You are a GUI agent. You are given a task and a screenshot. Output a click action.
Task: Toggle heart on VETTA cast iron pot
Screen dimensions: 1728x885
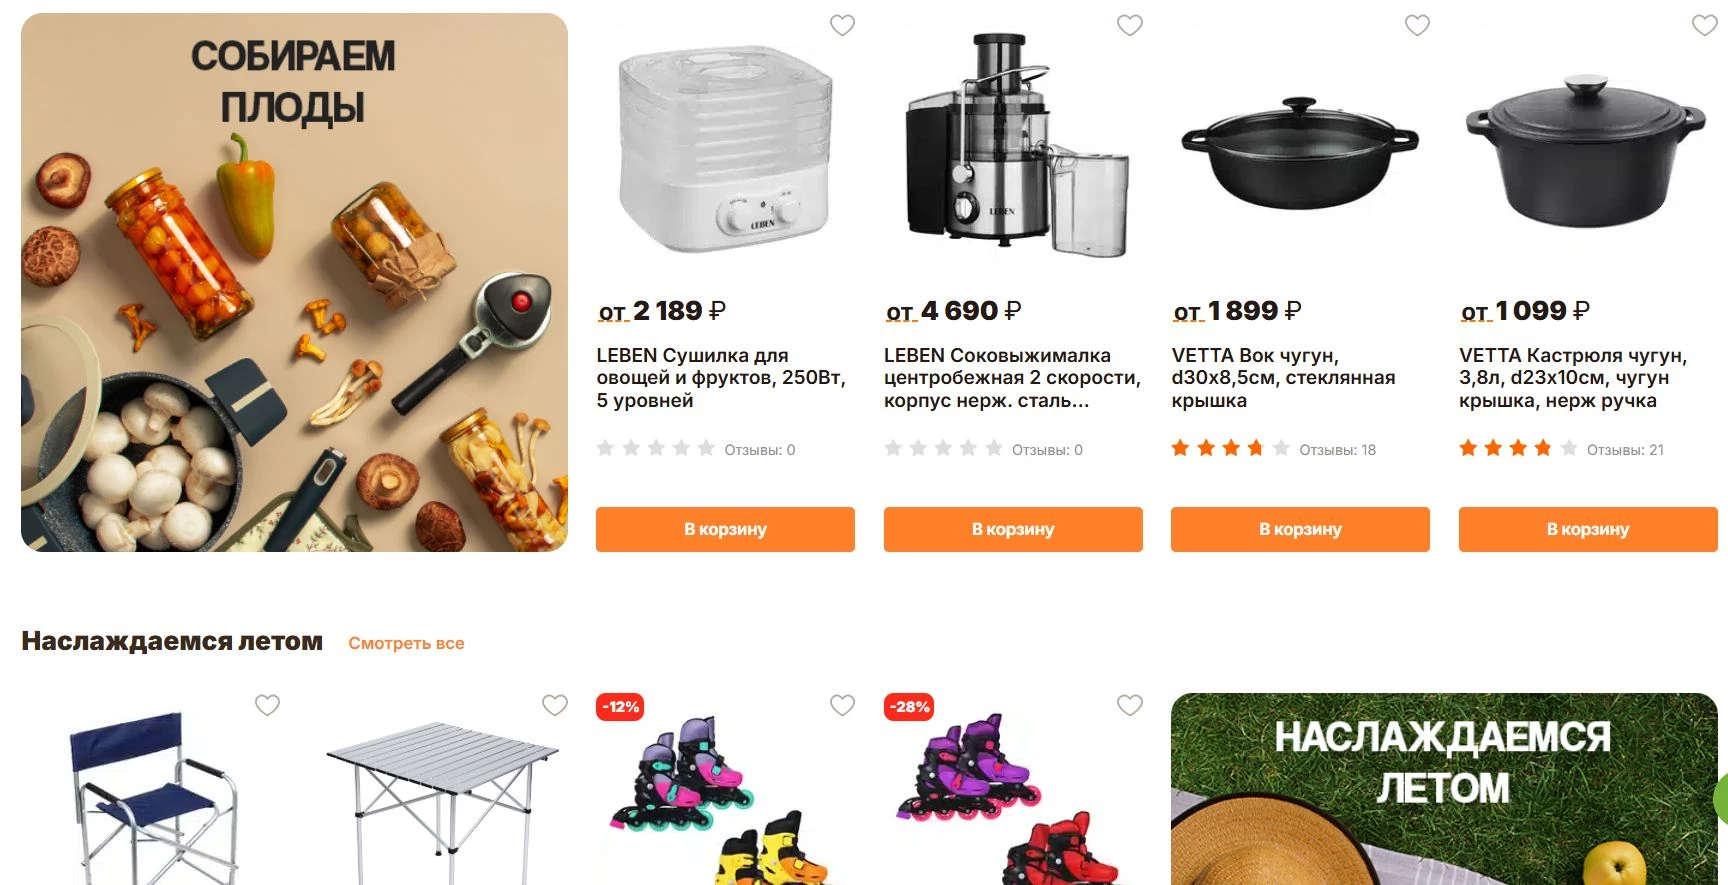[1705, 25]
